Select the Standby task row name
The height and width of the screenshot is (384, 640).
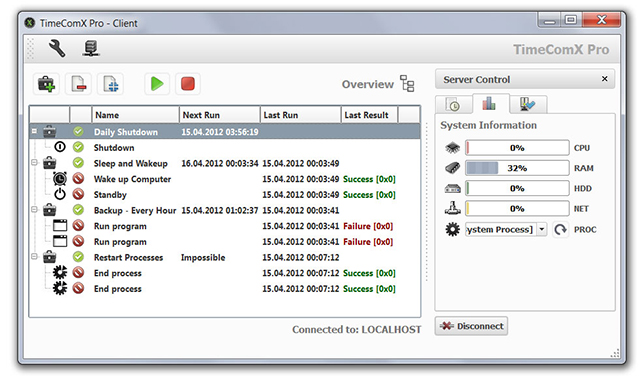[x=110, y=195]
